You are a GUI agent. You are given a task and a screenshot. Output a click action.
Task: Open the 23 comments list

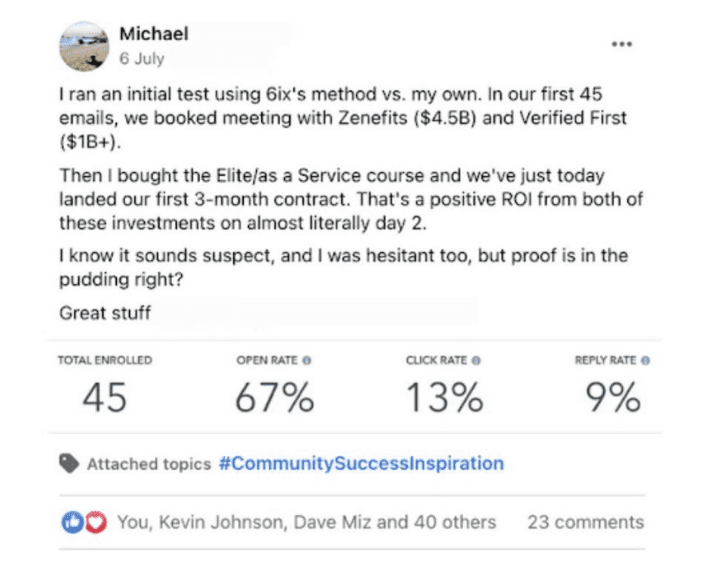(586, 522)
